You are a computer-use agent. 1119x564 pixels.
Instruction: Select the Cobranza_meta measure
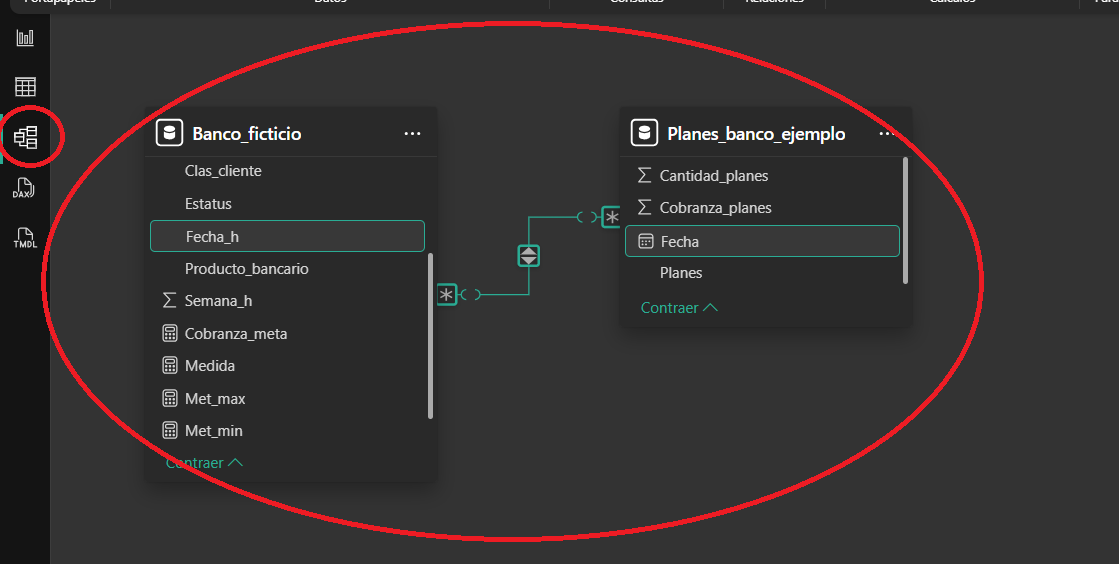click(236, 334)
